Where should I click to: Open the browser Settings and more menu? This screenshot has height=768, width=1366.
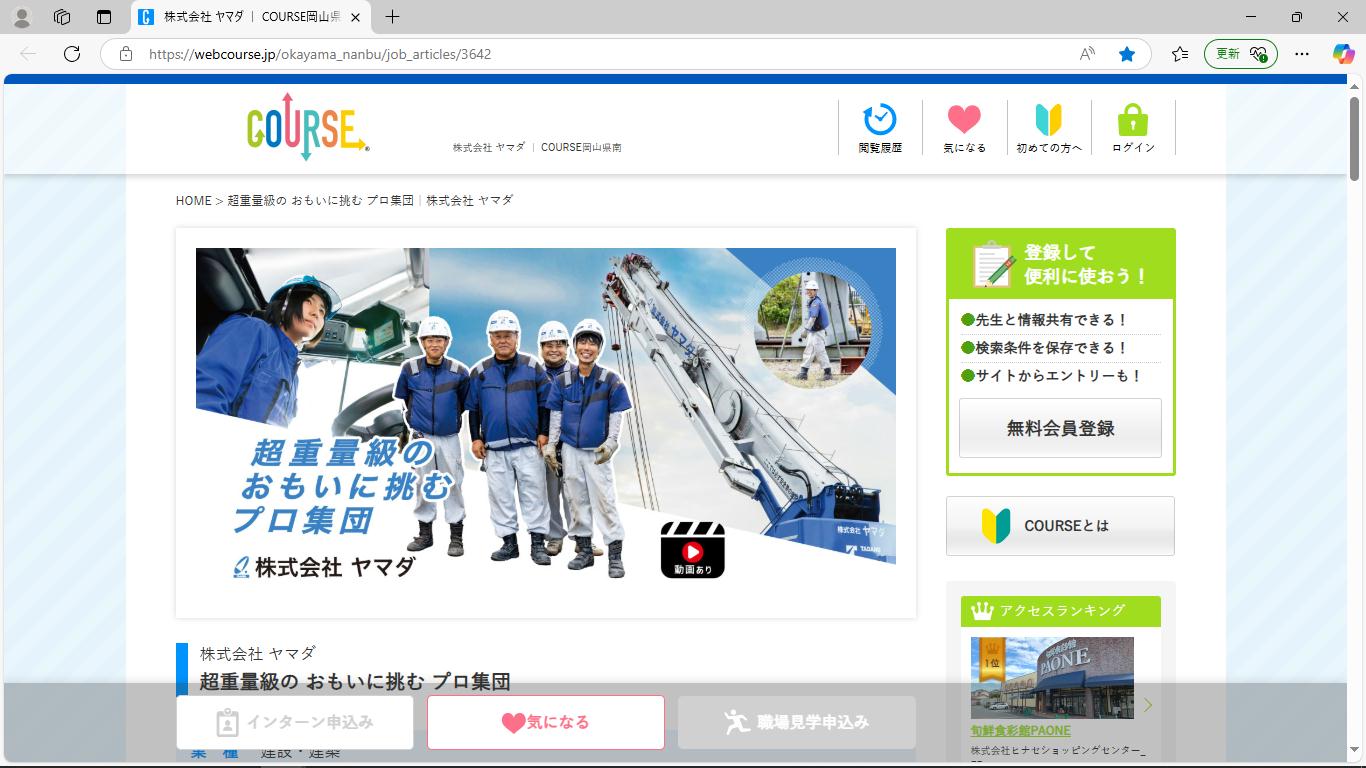pyautogui.click(x=1301, y=54)
